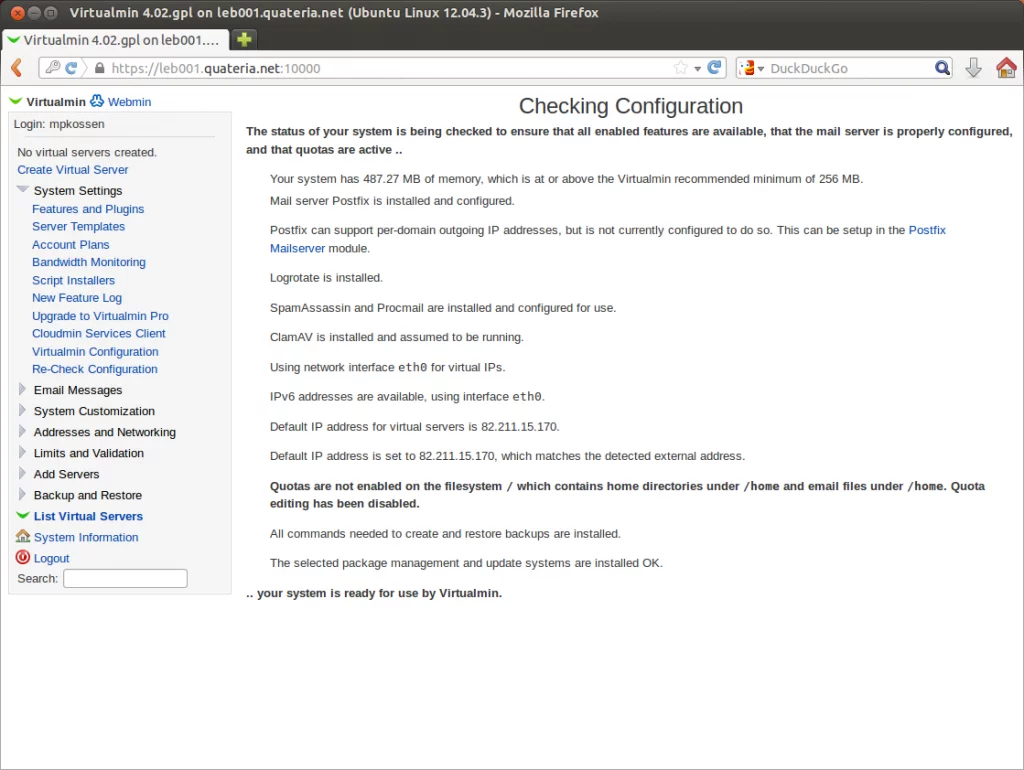Switch to Virtualmin mode label

point(56,102)
